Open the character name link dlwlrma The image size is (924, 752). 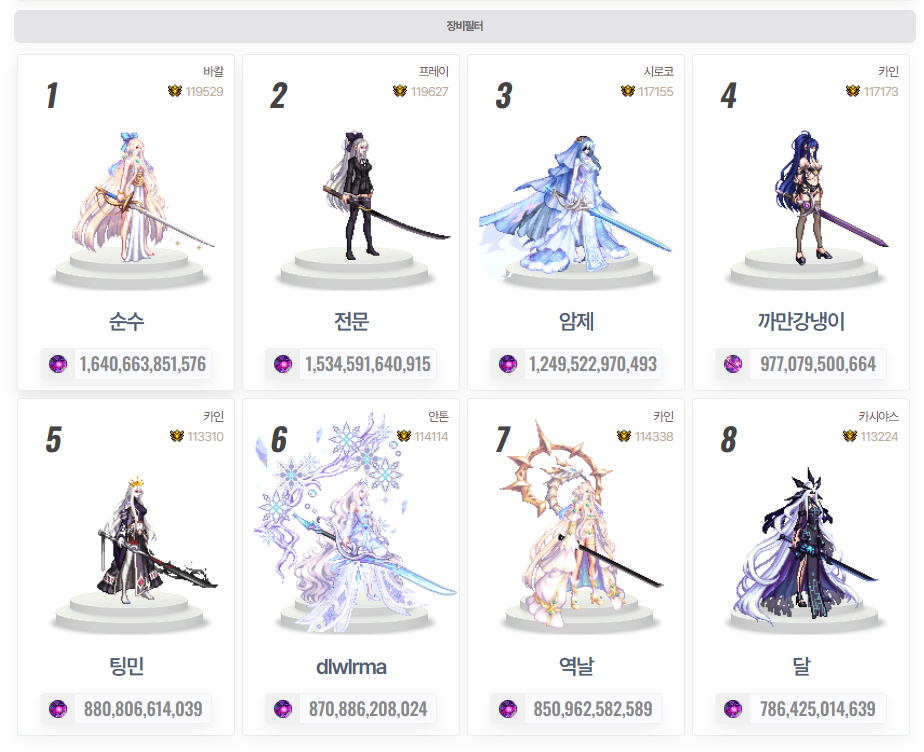(x=351, y=667)
